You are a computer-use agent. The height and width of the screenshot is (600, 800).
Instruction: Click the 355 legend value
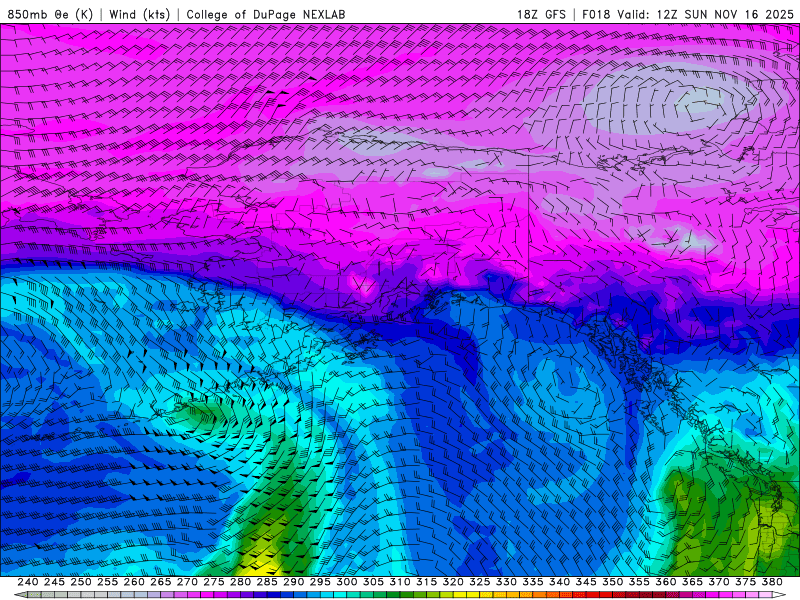(x=639, y=582)
